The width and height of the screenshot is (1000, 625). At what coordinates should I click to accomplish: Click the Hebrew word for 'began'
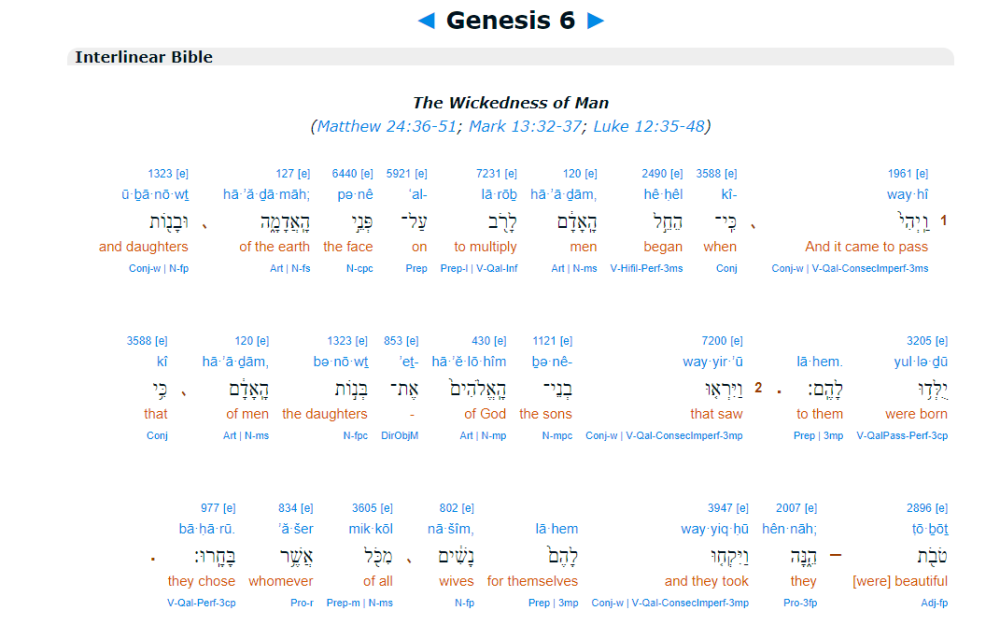pyautogui.click(x=663, y=221)
